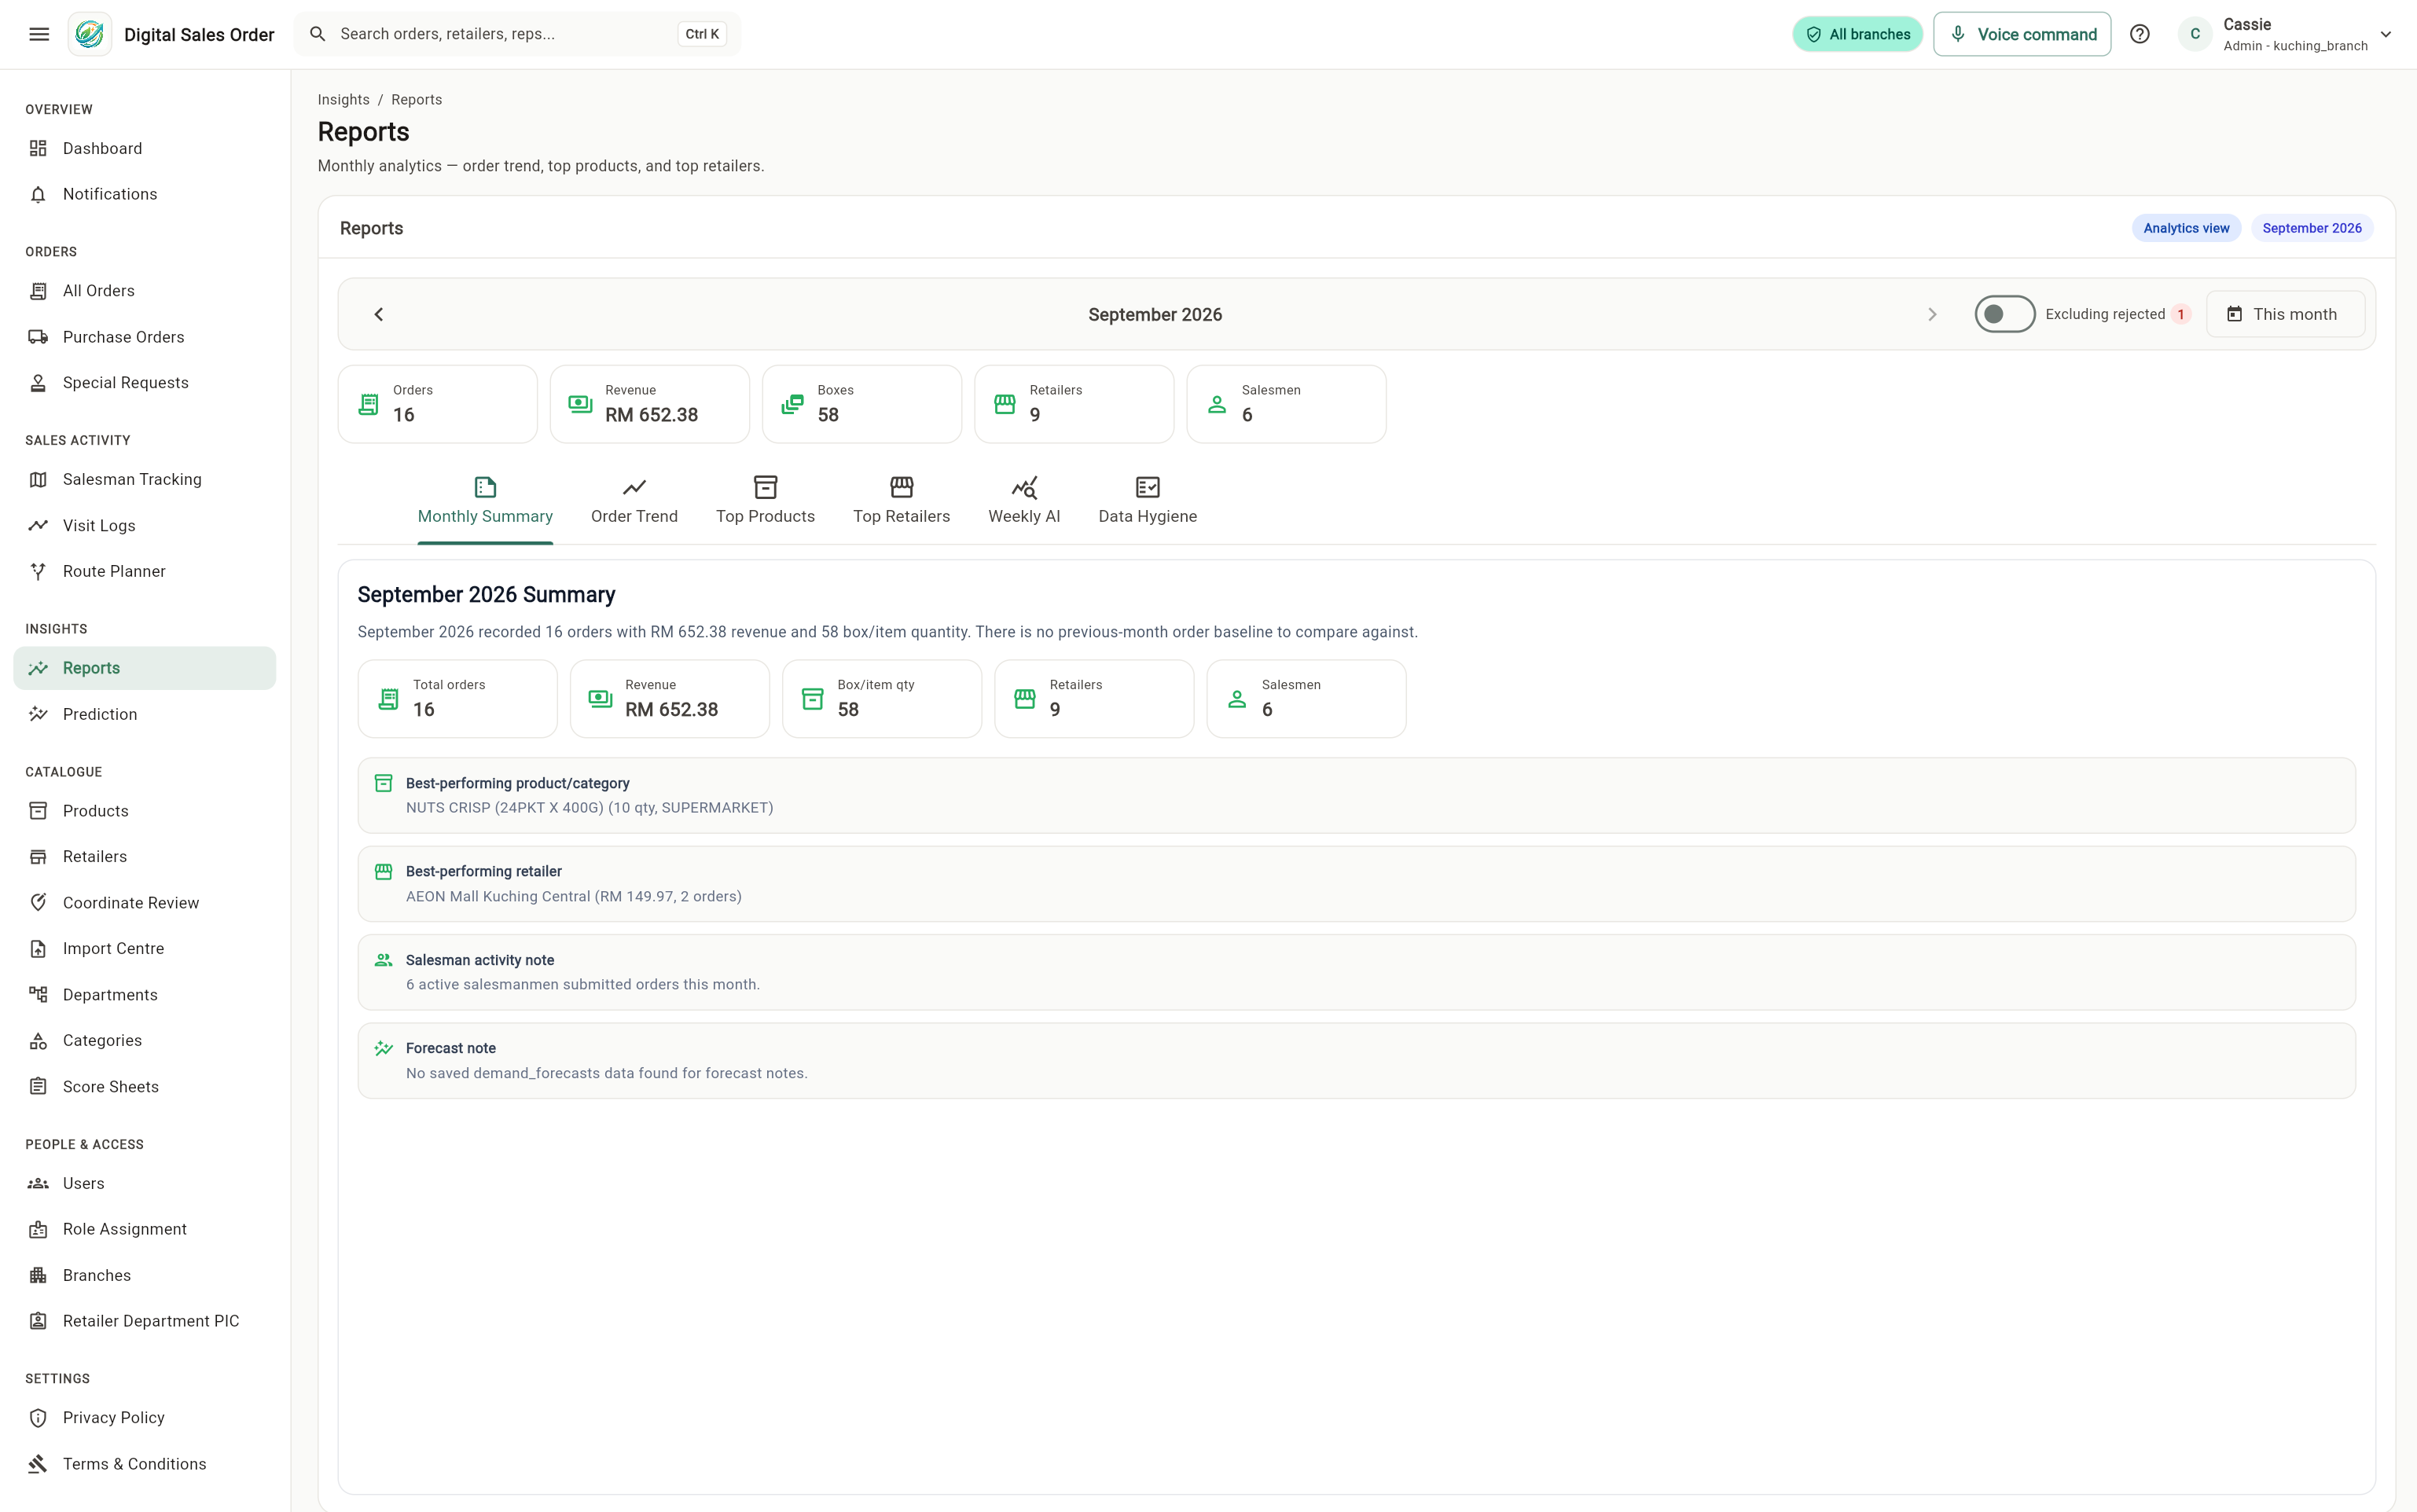This screenshot has width=2417, height=1512.
Task: Open Import Centre in sidebar
Action: tap(144, 948)
